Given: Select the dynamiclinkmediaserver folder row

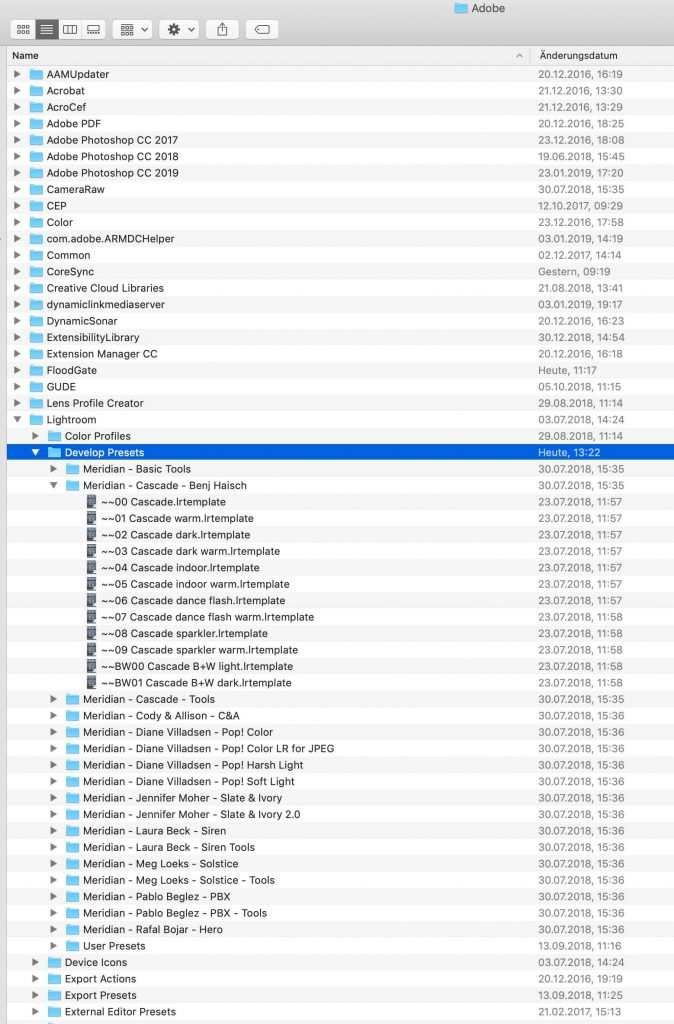Looking at the screenshot, I should [x=340, y=304].
